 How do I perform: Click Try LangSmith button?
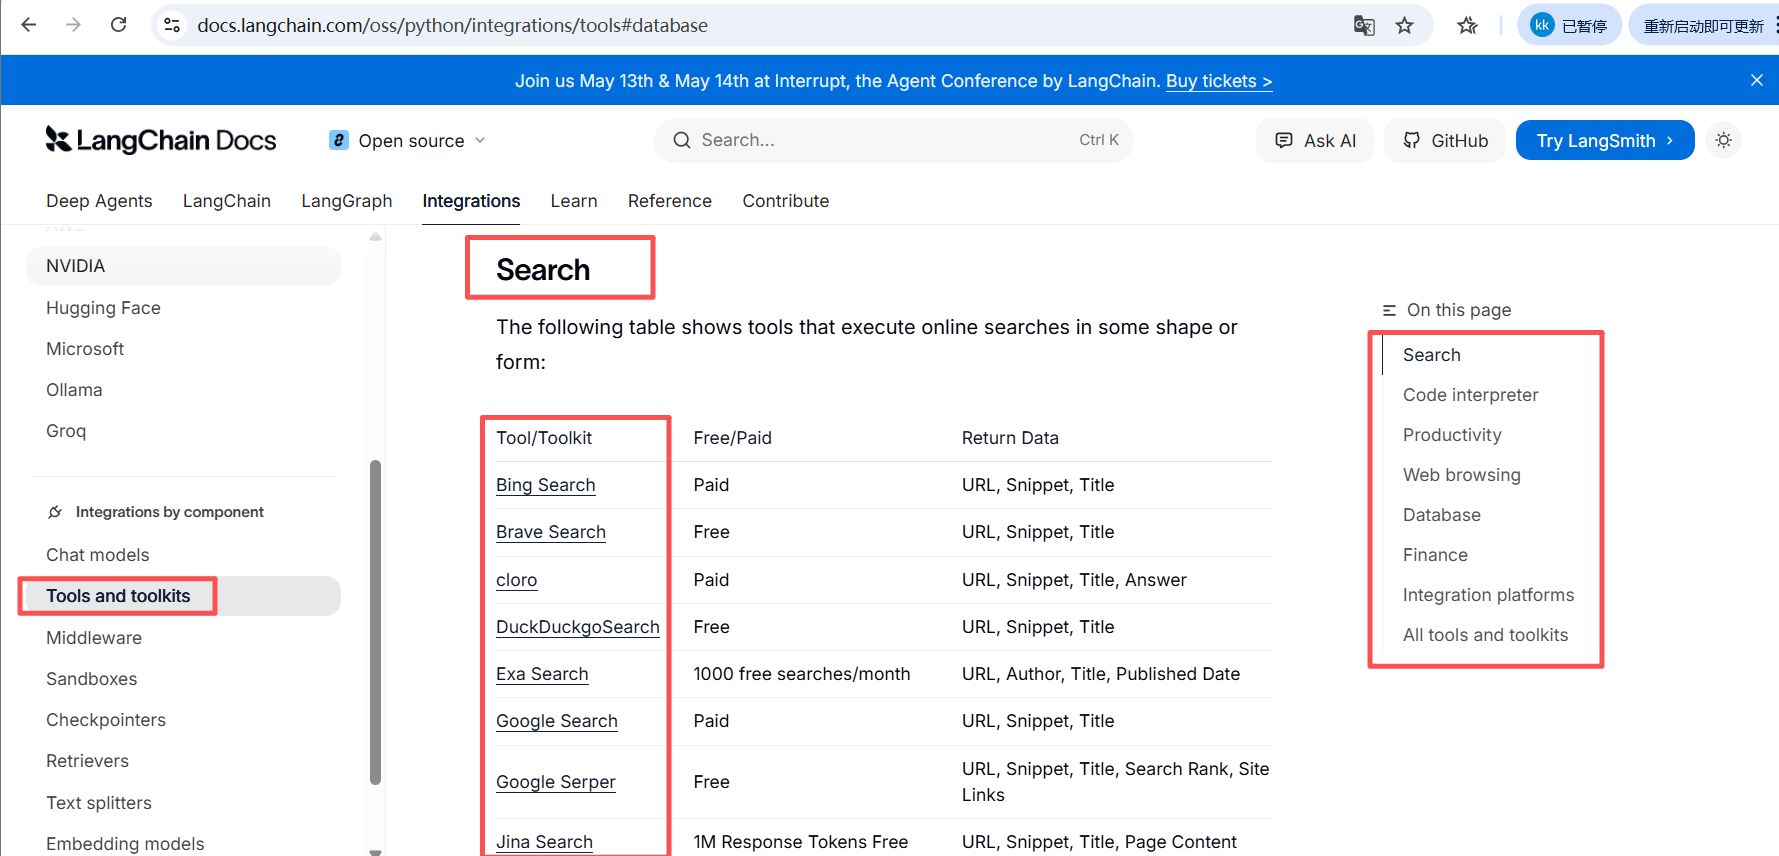pos(1605,141)
